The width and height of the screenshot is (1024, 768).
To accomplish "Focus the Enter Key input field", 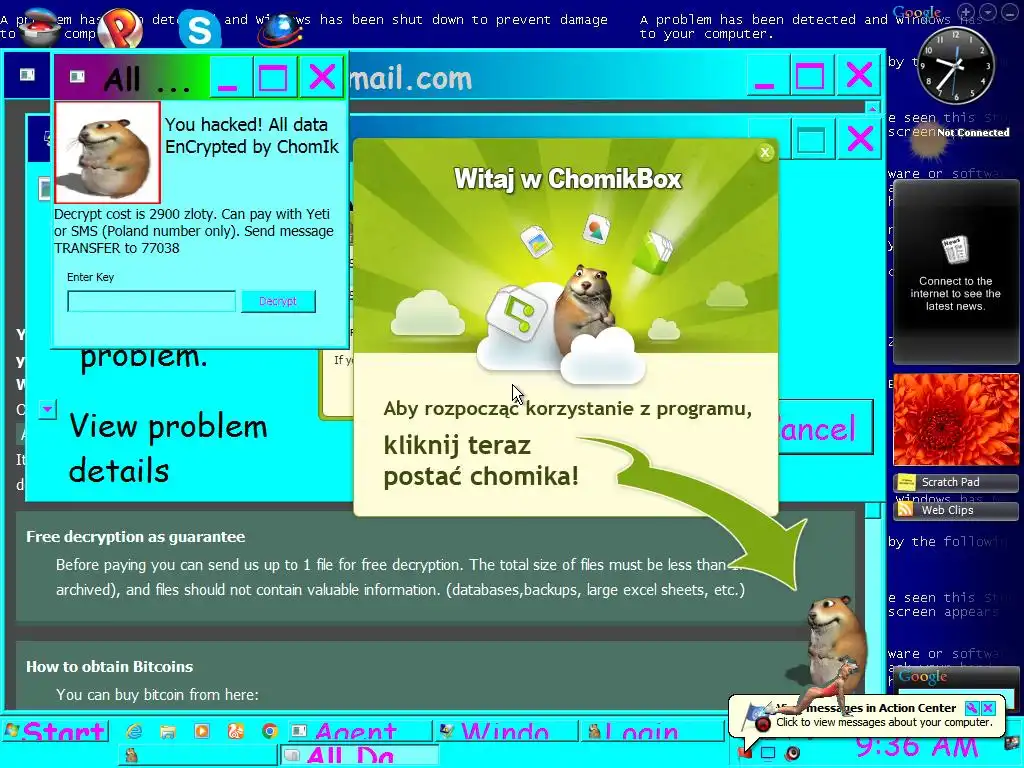I will [152, 301].
